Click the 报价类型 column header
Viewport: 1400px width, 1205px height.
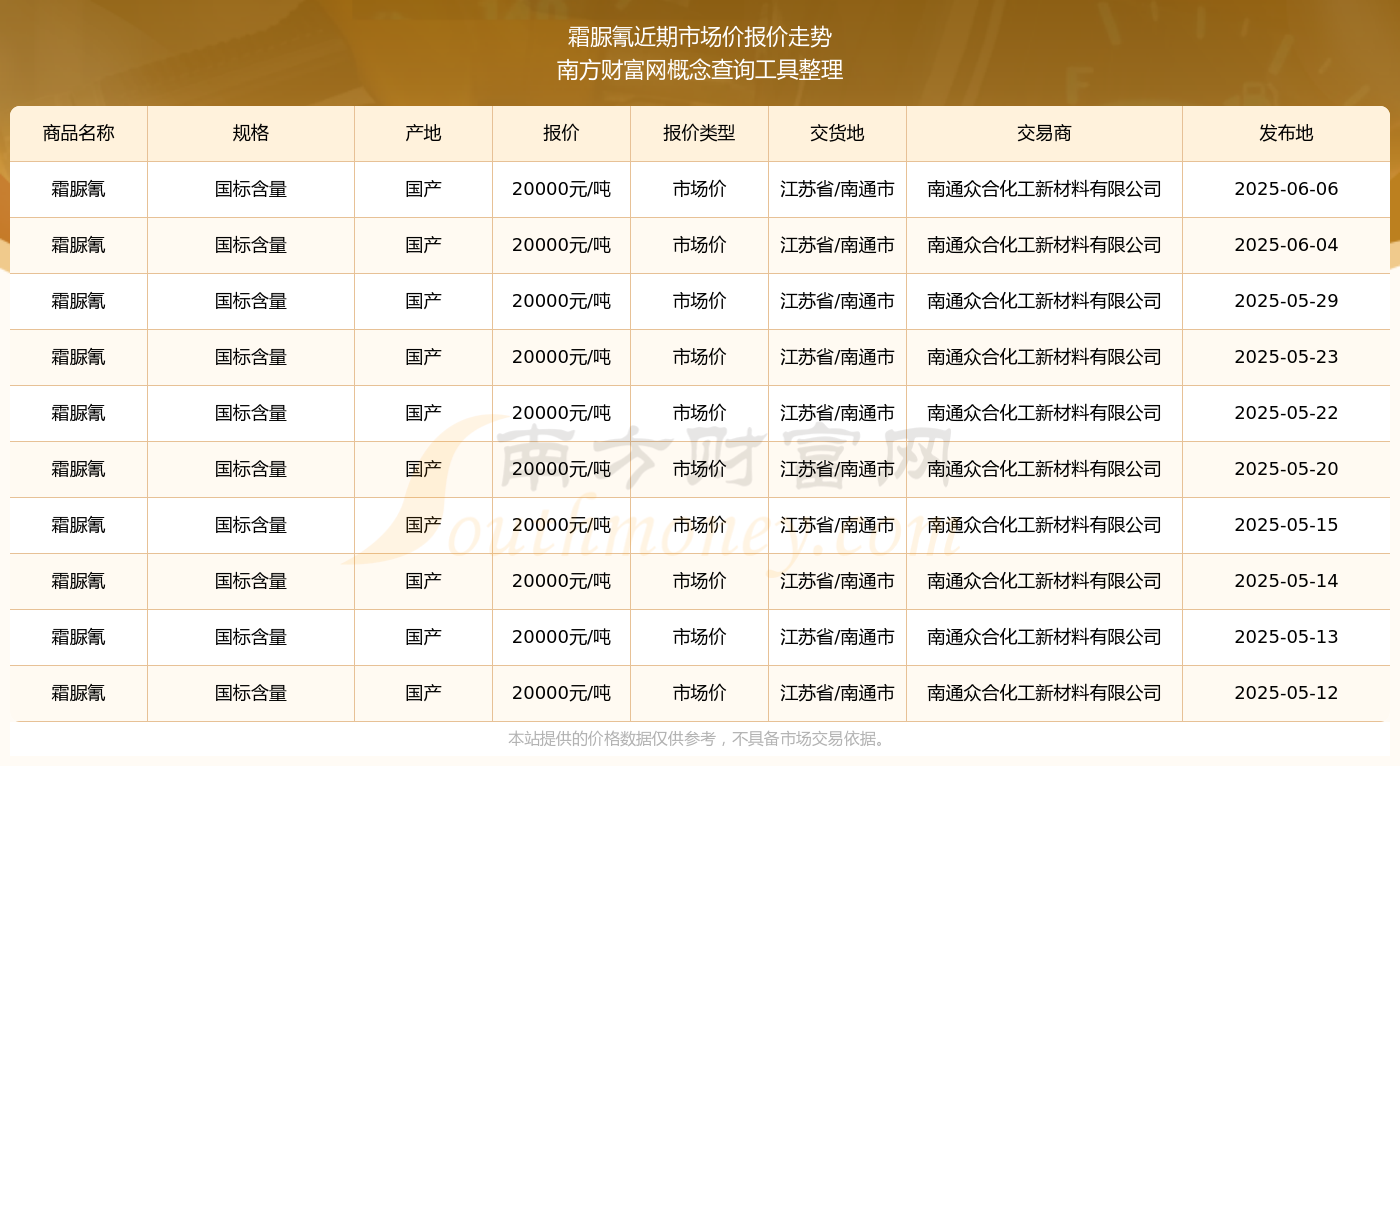(x=700, y=134)
